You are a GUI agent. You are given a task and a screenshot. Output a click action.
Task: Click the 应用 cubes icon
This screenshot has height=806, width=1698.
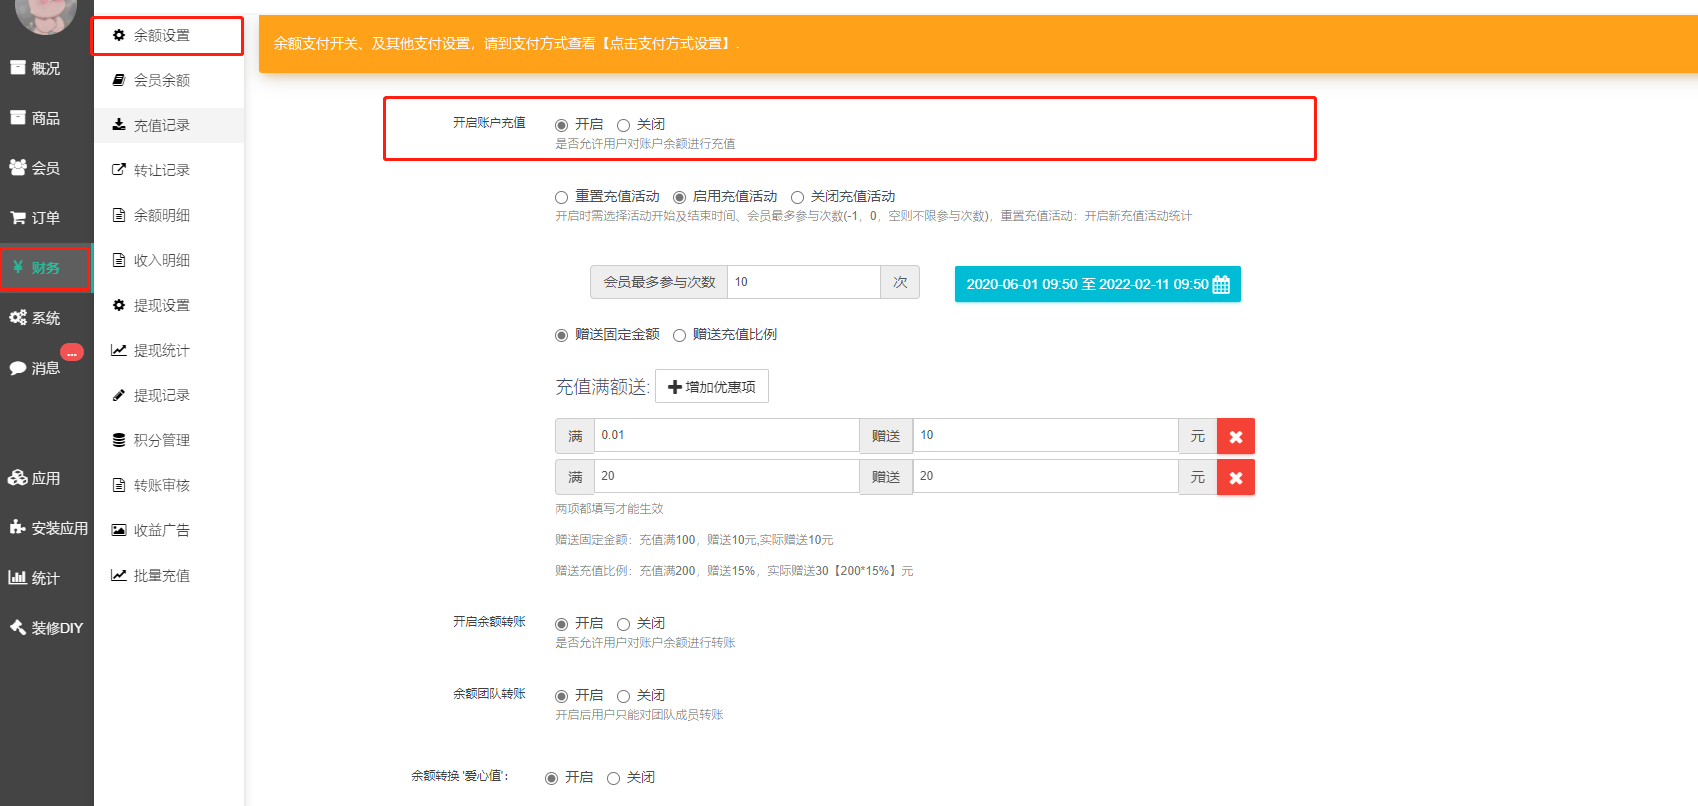18,478
